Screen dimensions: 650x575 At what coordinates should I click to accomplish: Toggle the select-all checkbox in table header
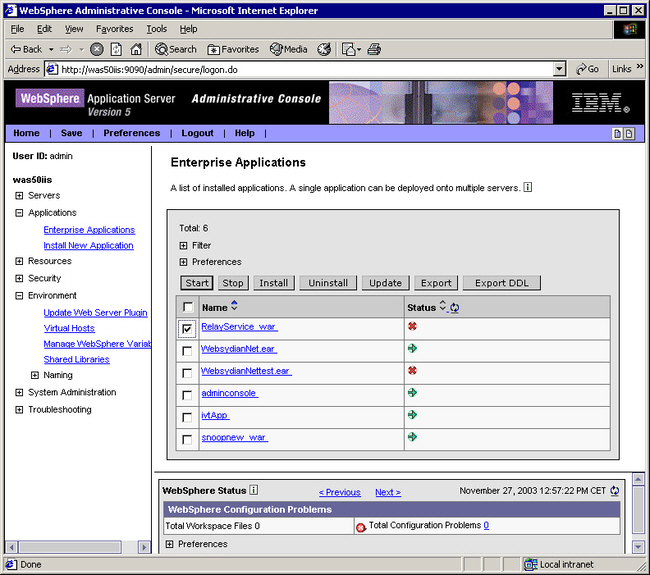point(188,307)
